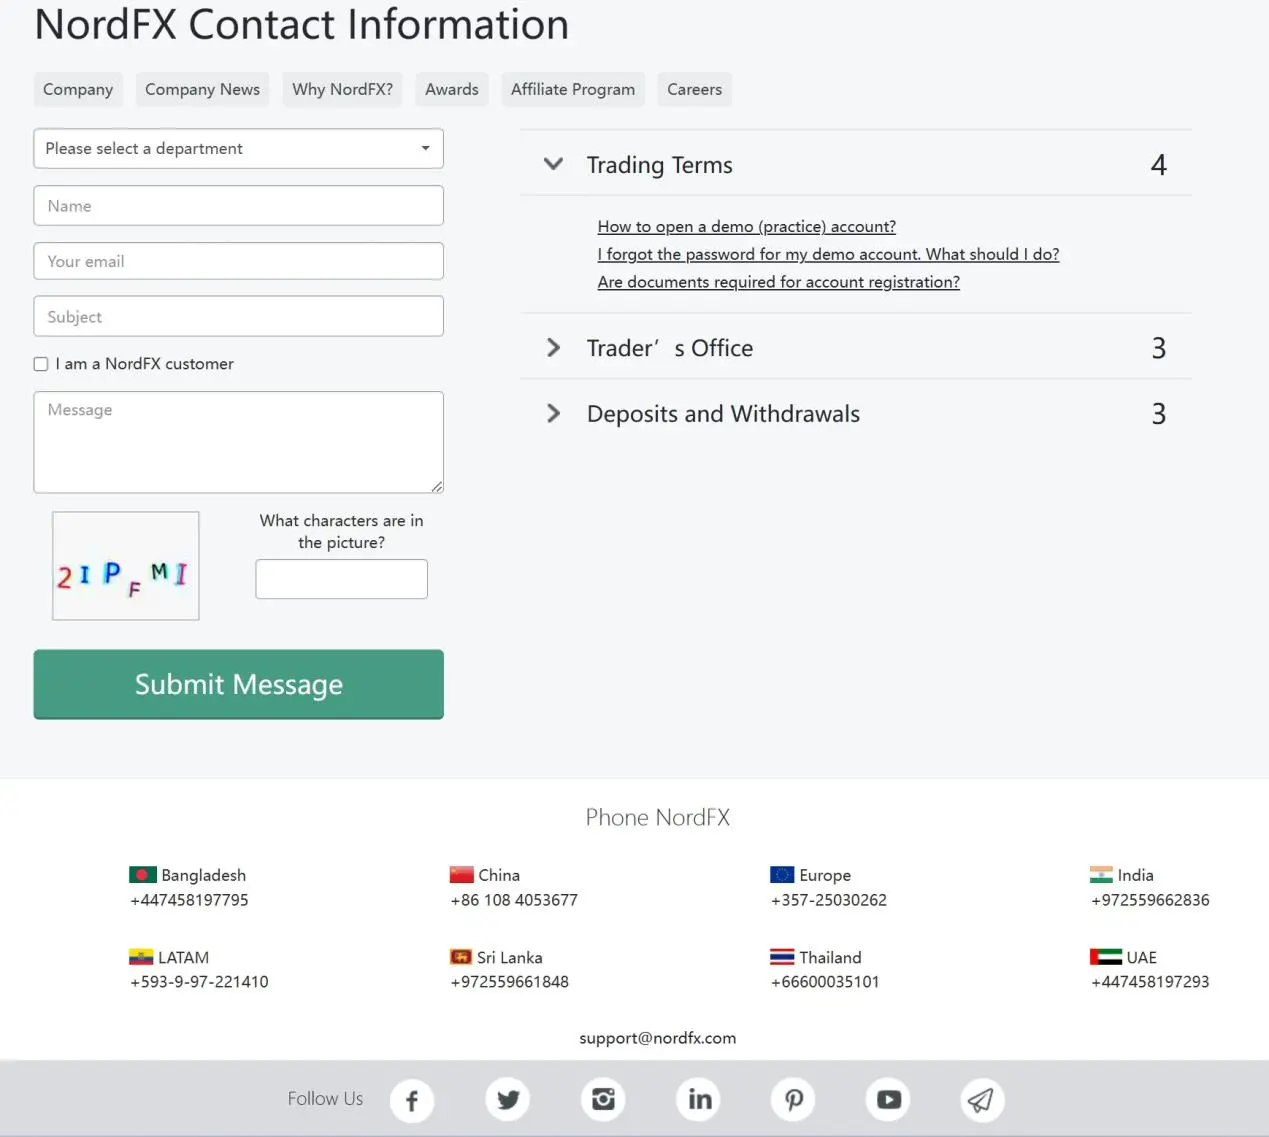Focus the Your email input field
Screen dimensions: 1269x1137
click(238, 261)
